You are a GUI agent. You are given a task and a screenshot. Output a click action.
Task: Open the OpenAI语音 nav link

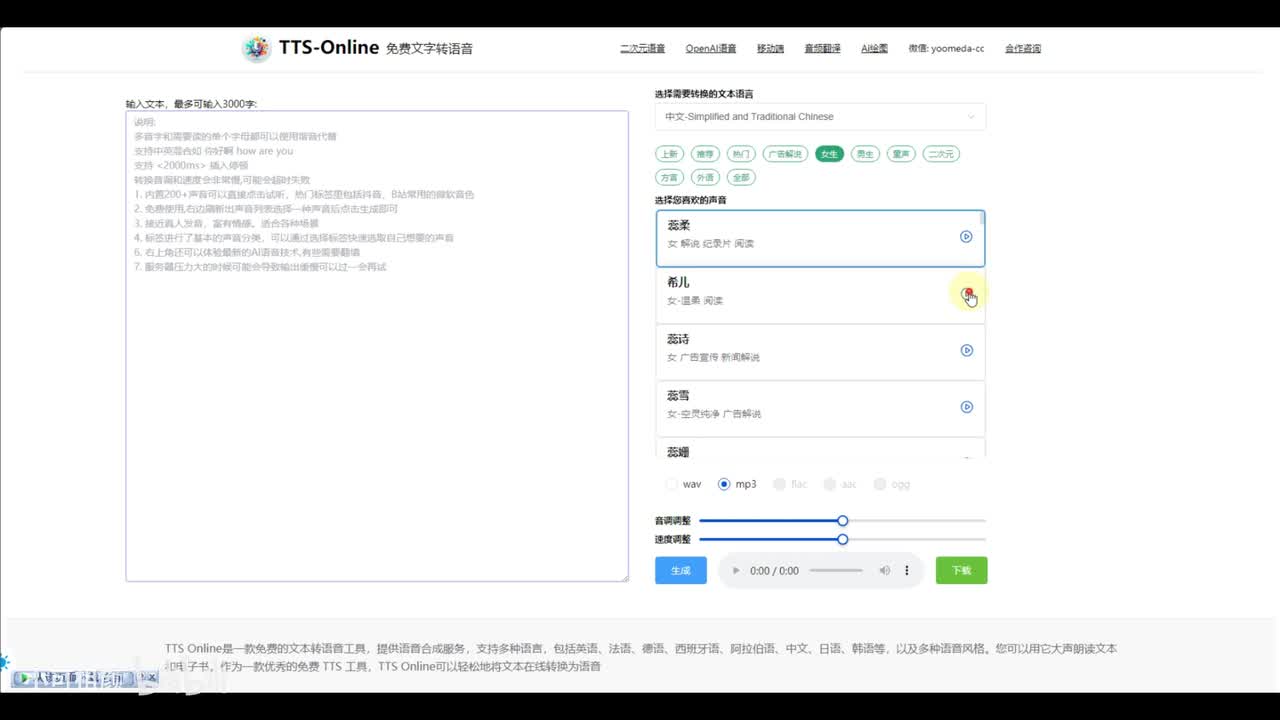tap(710, 48)
